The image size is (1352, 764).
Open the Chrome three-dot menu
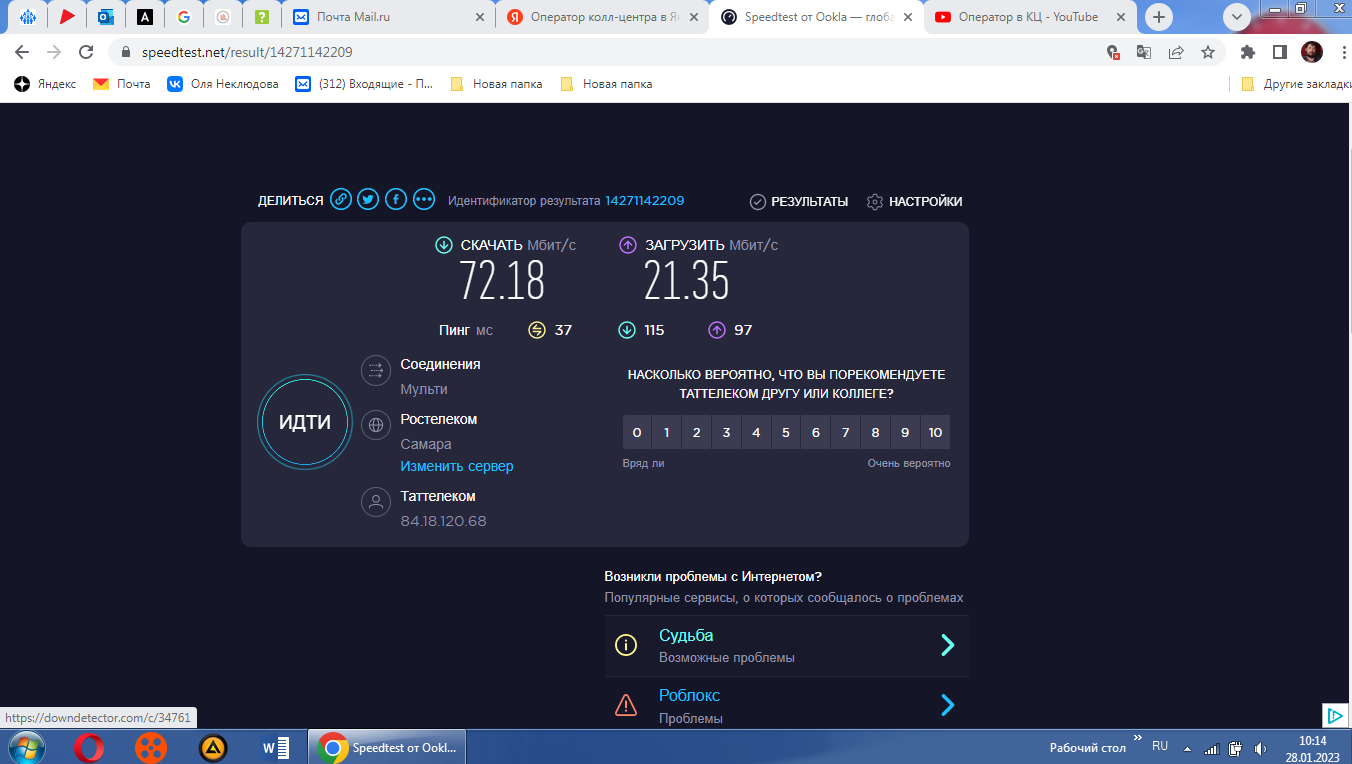tap(1343, 52)
